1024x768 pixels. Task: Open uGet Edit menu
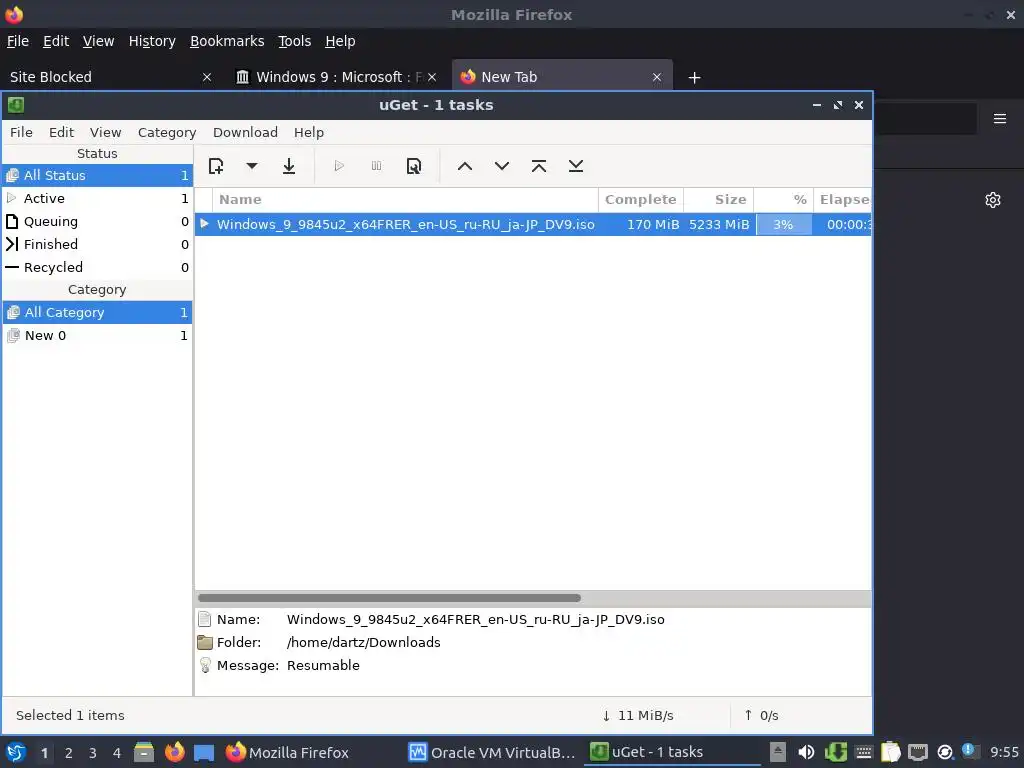click(61, 133)
